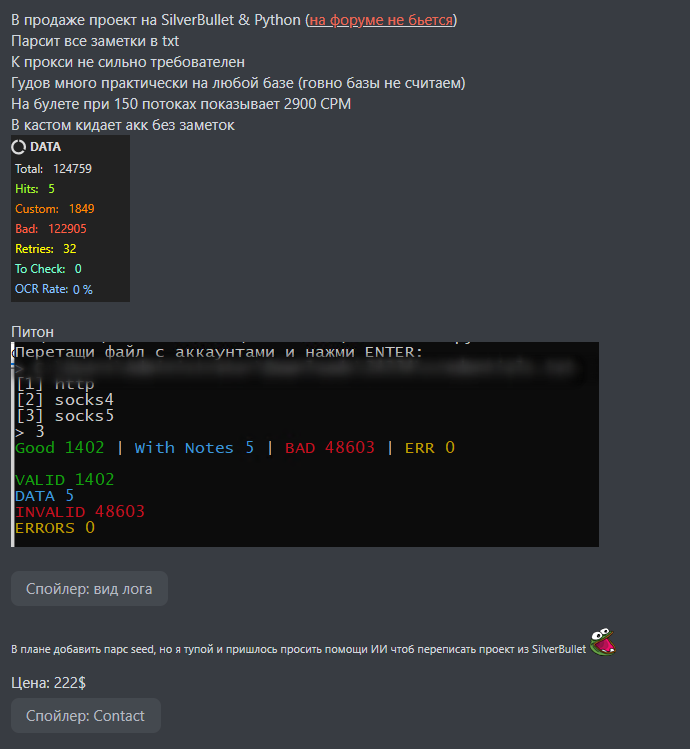The width and height of the screenshot is (690, 749).
Task: Click the SilverBullet DATA stats screenshot
Action: coord(70,218)
